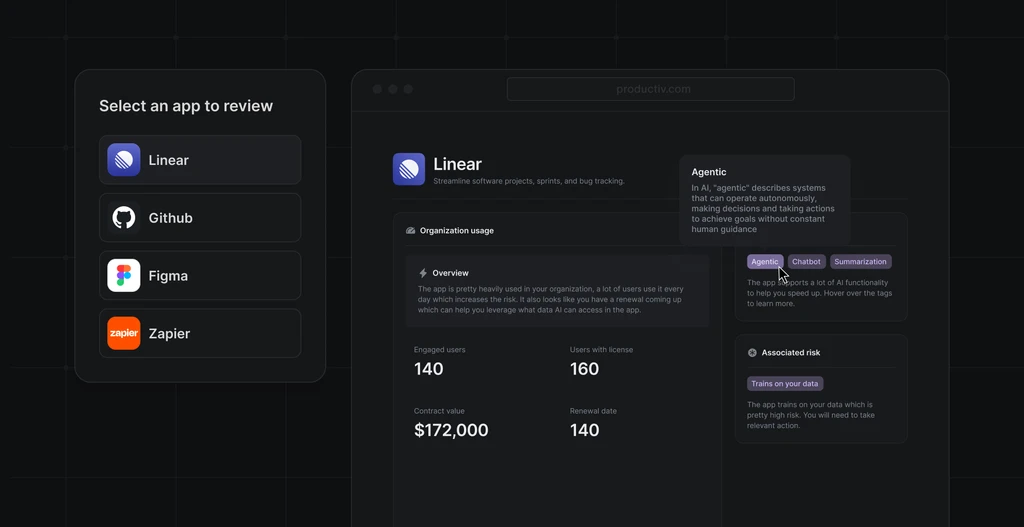Click the Renewal date value
Viewport: 1024px width, 527px height.
(584, 430)
